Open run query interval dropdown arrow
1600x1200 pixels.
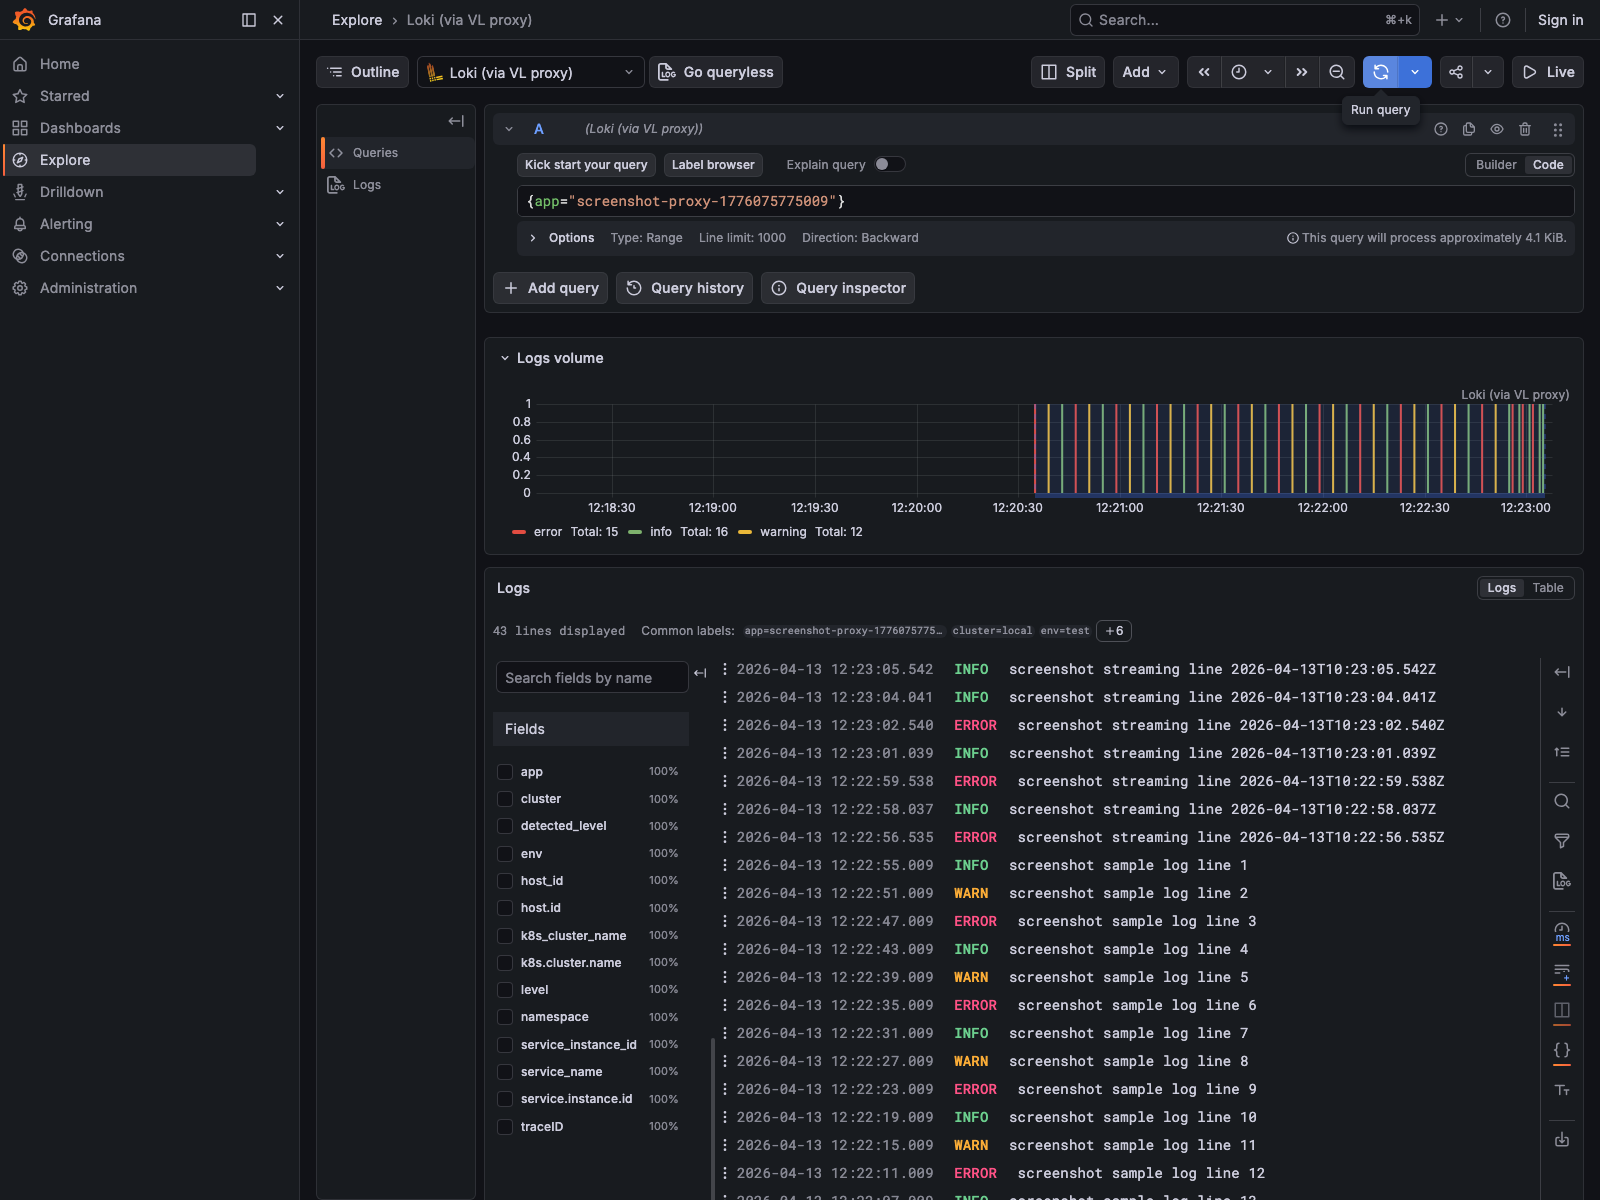[1415, 72]
